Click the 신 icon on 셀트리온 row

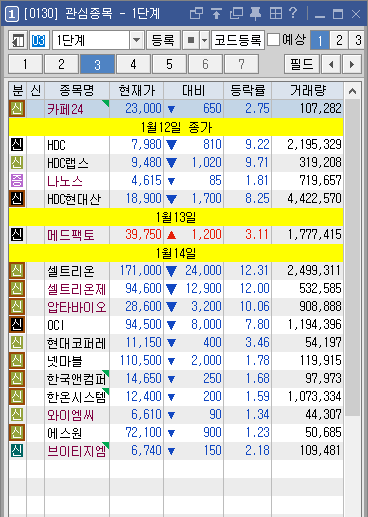coord(17,271)
